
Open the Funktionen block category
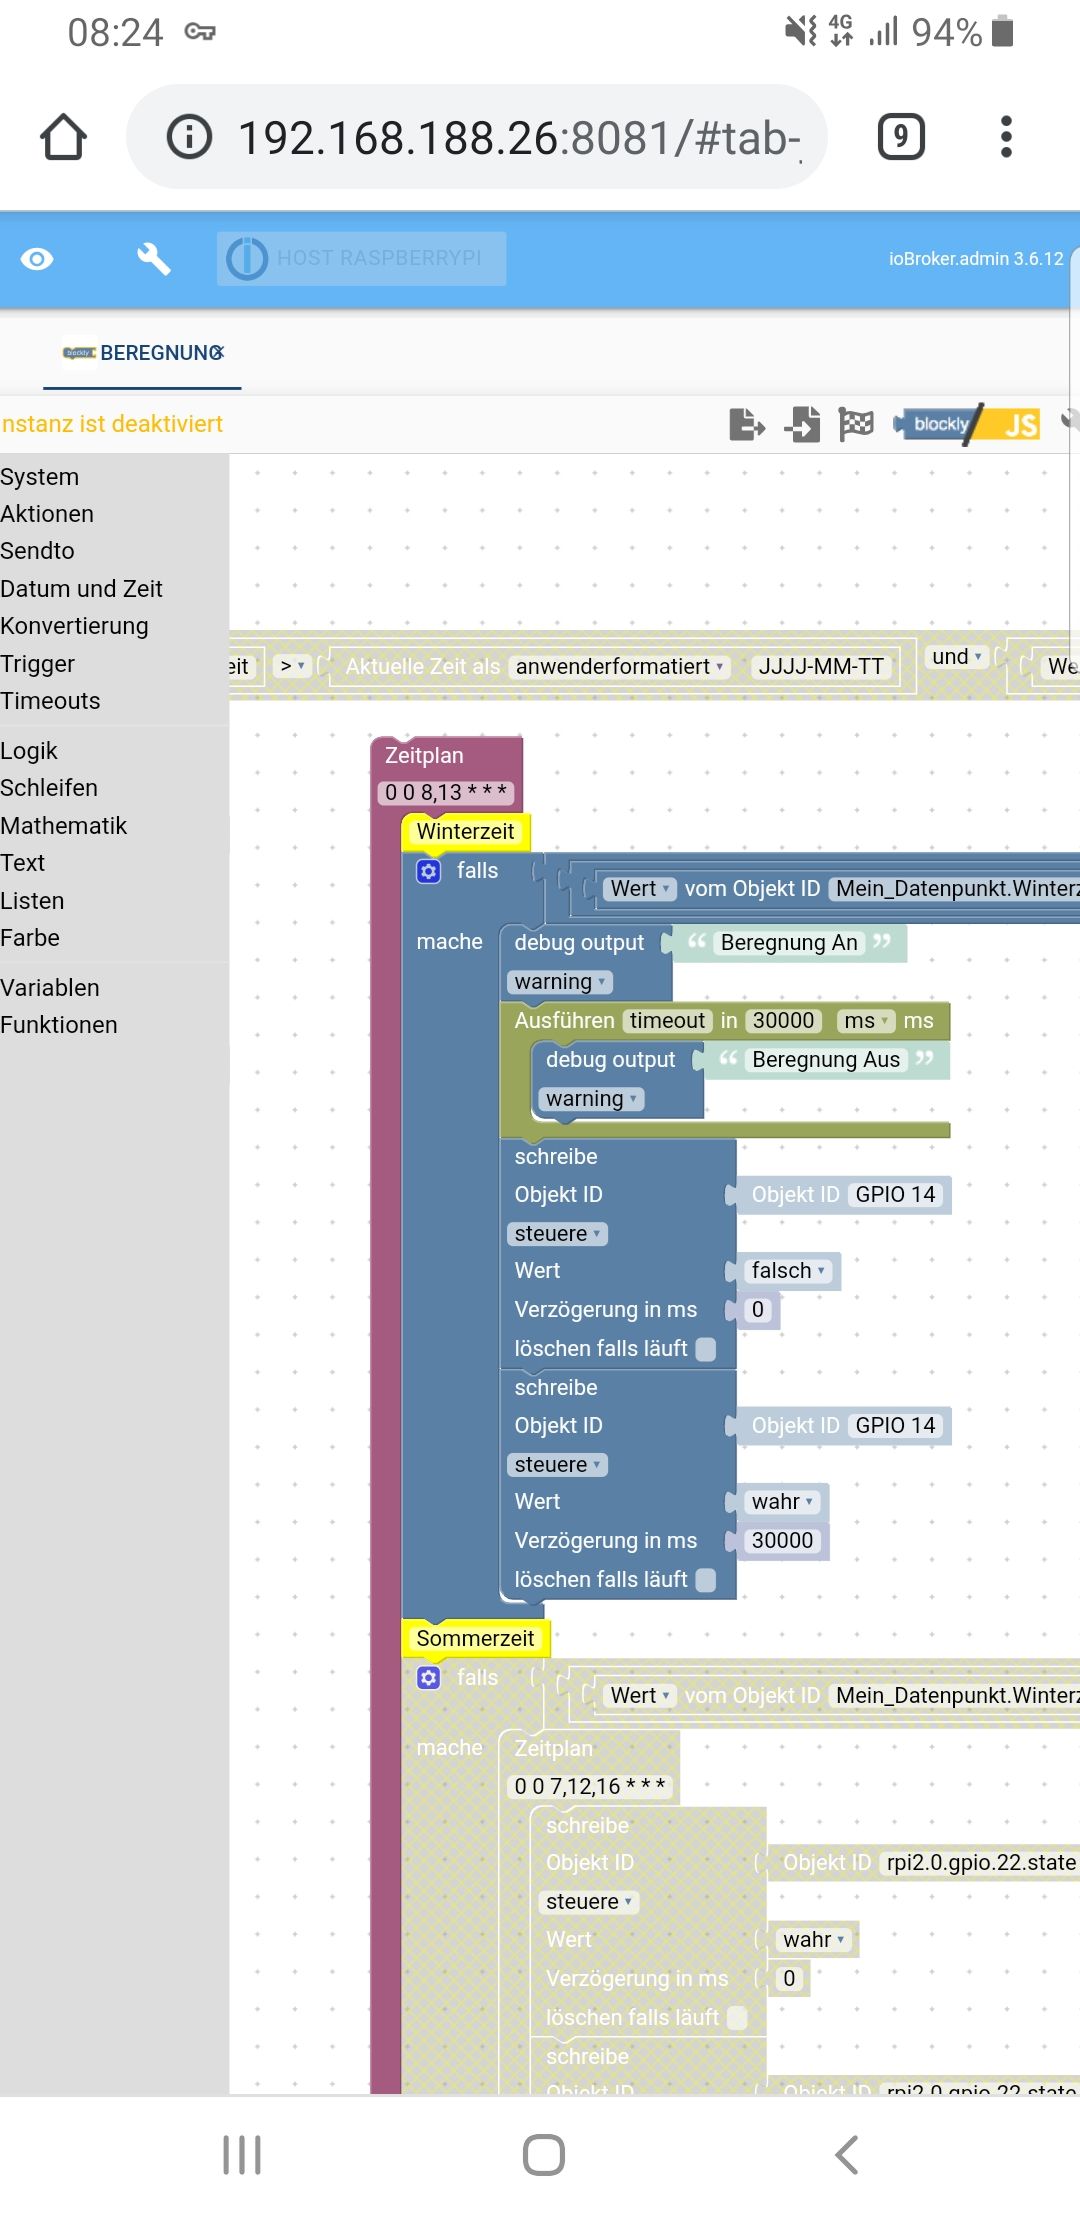(x=59, y=1025)
